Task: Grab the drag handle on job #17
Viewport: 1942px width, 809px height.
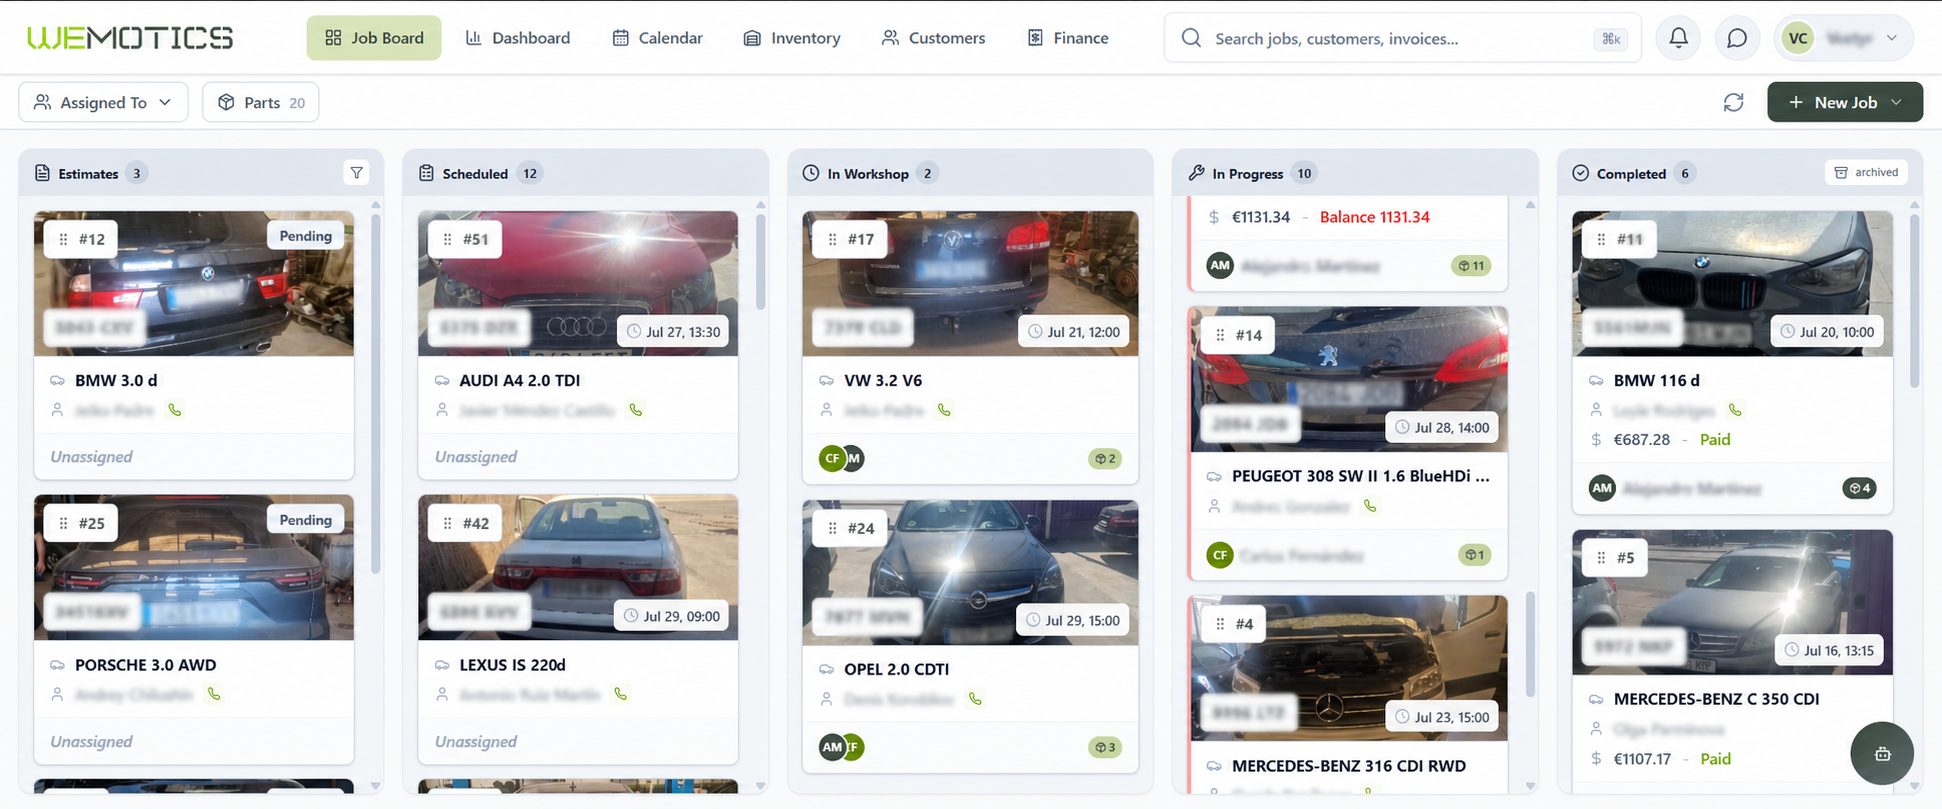Action: click(832, 239)
